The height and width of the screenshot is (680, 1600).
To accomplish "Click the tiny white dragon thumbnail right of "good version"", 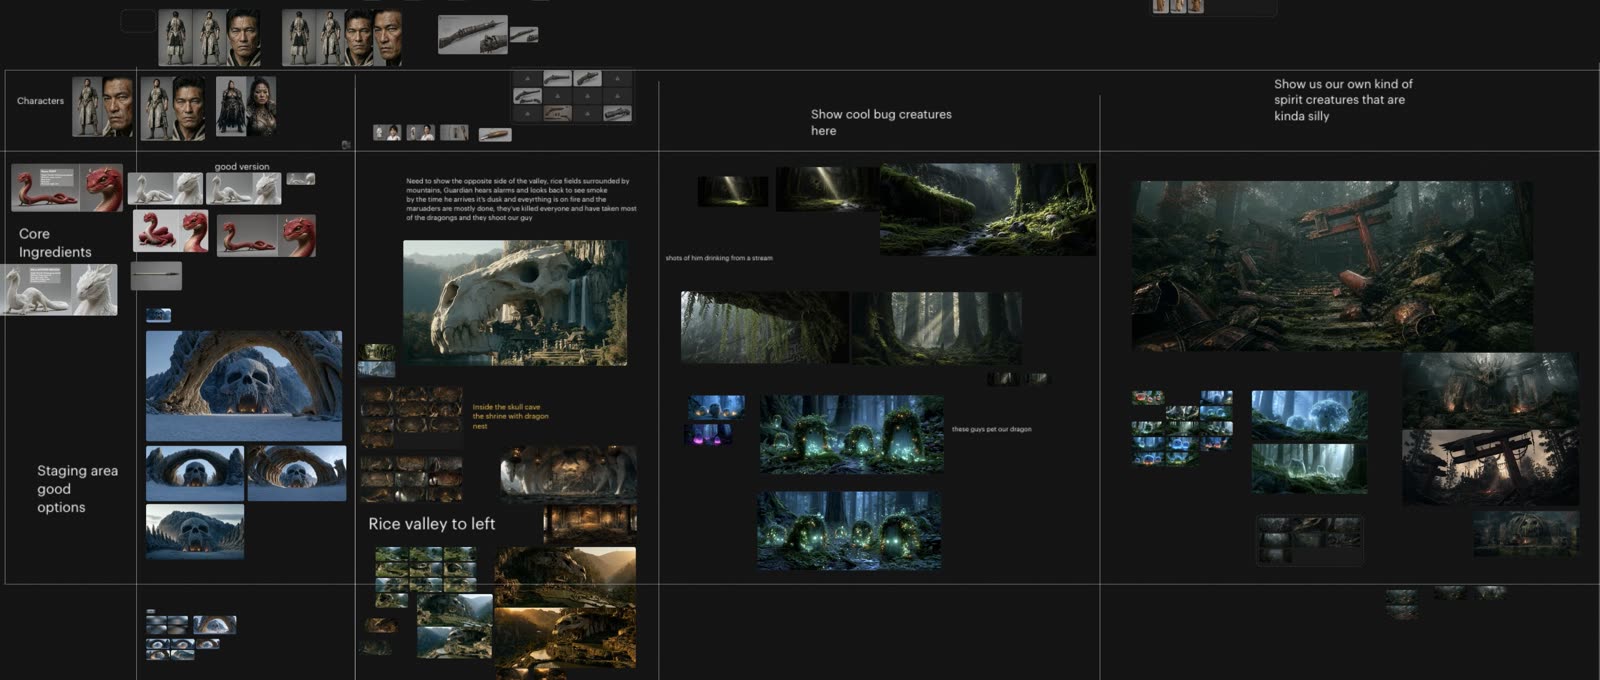I will click(x=301, y=179).
